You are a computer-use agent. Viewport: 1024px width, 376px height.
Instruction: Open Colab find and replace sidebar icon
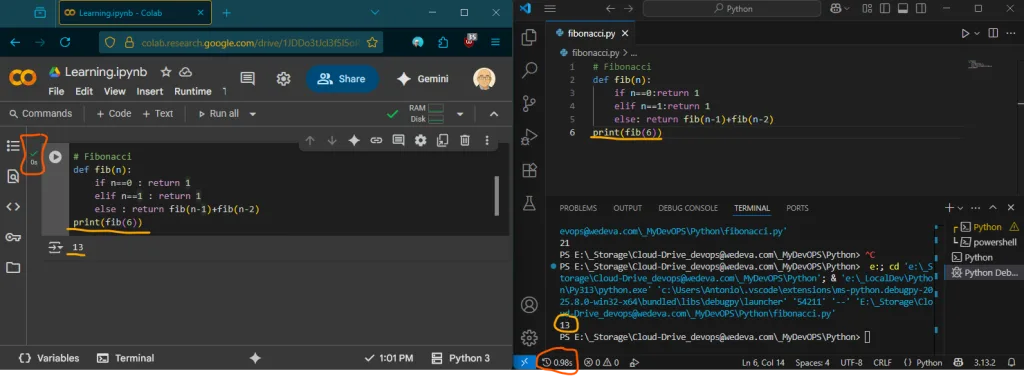12,176
